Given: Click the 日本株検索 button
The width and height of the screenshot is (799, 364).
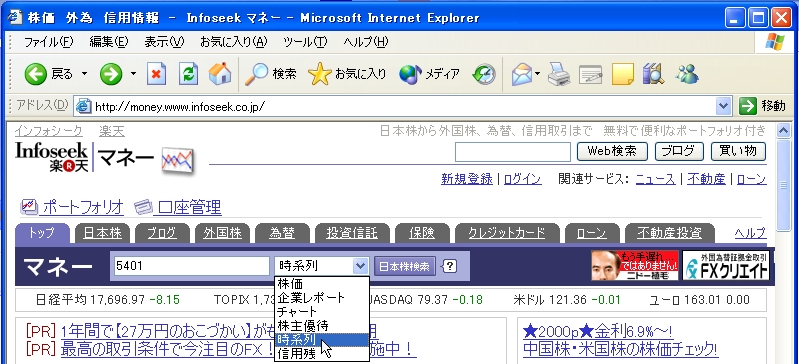Looking at the screenshot, I should [x=405, y=266].
